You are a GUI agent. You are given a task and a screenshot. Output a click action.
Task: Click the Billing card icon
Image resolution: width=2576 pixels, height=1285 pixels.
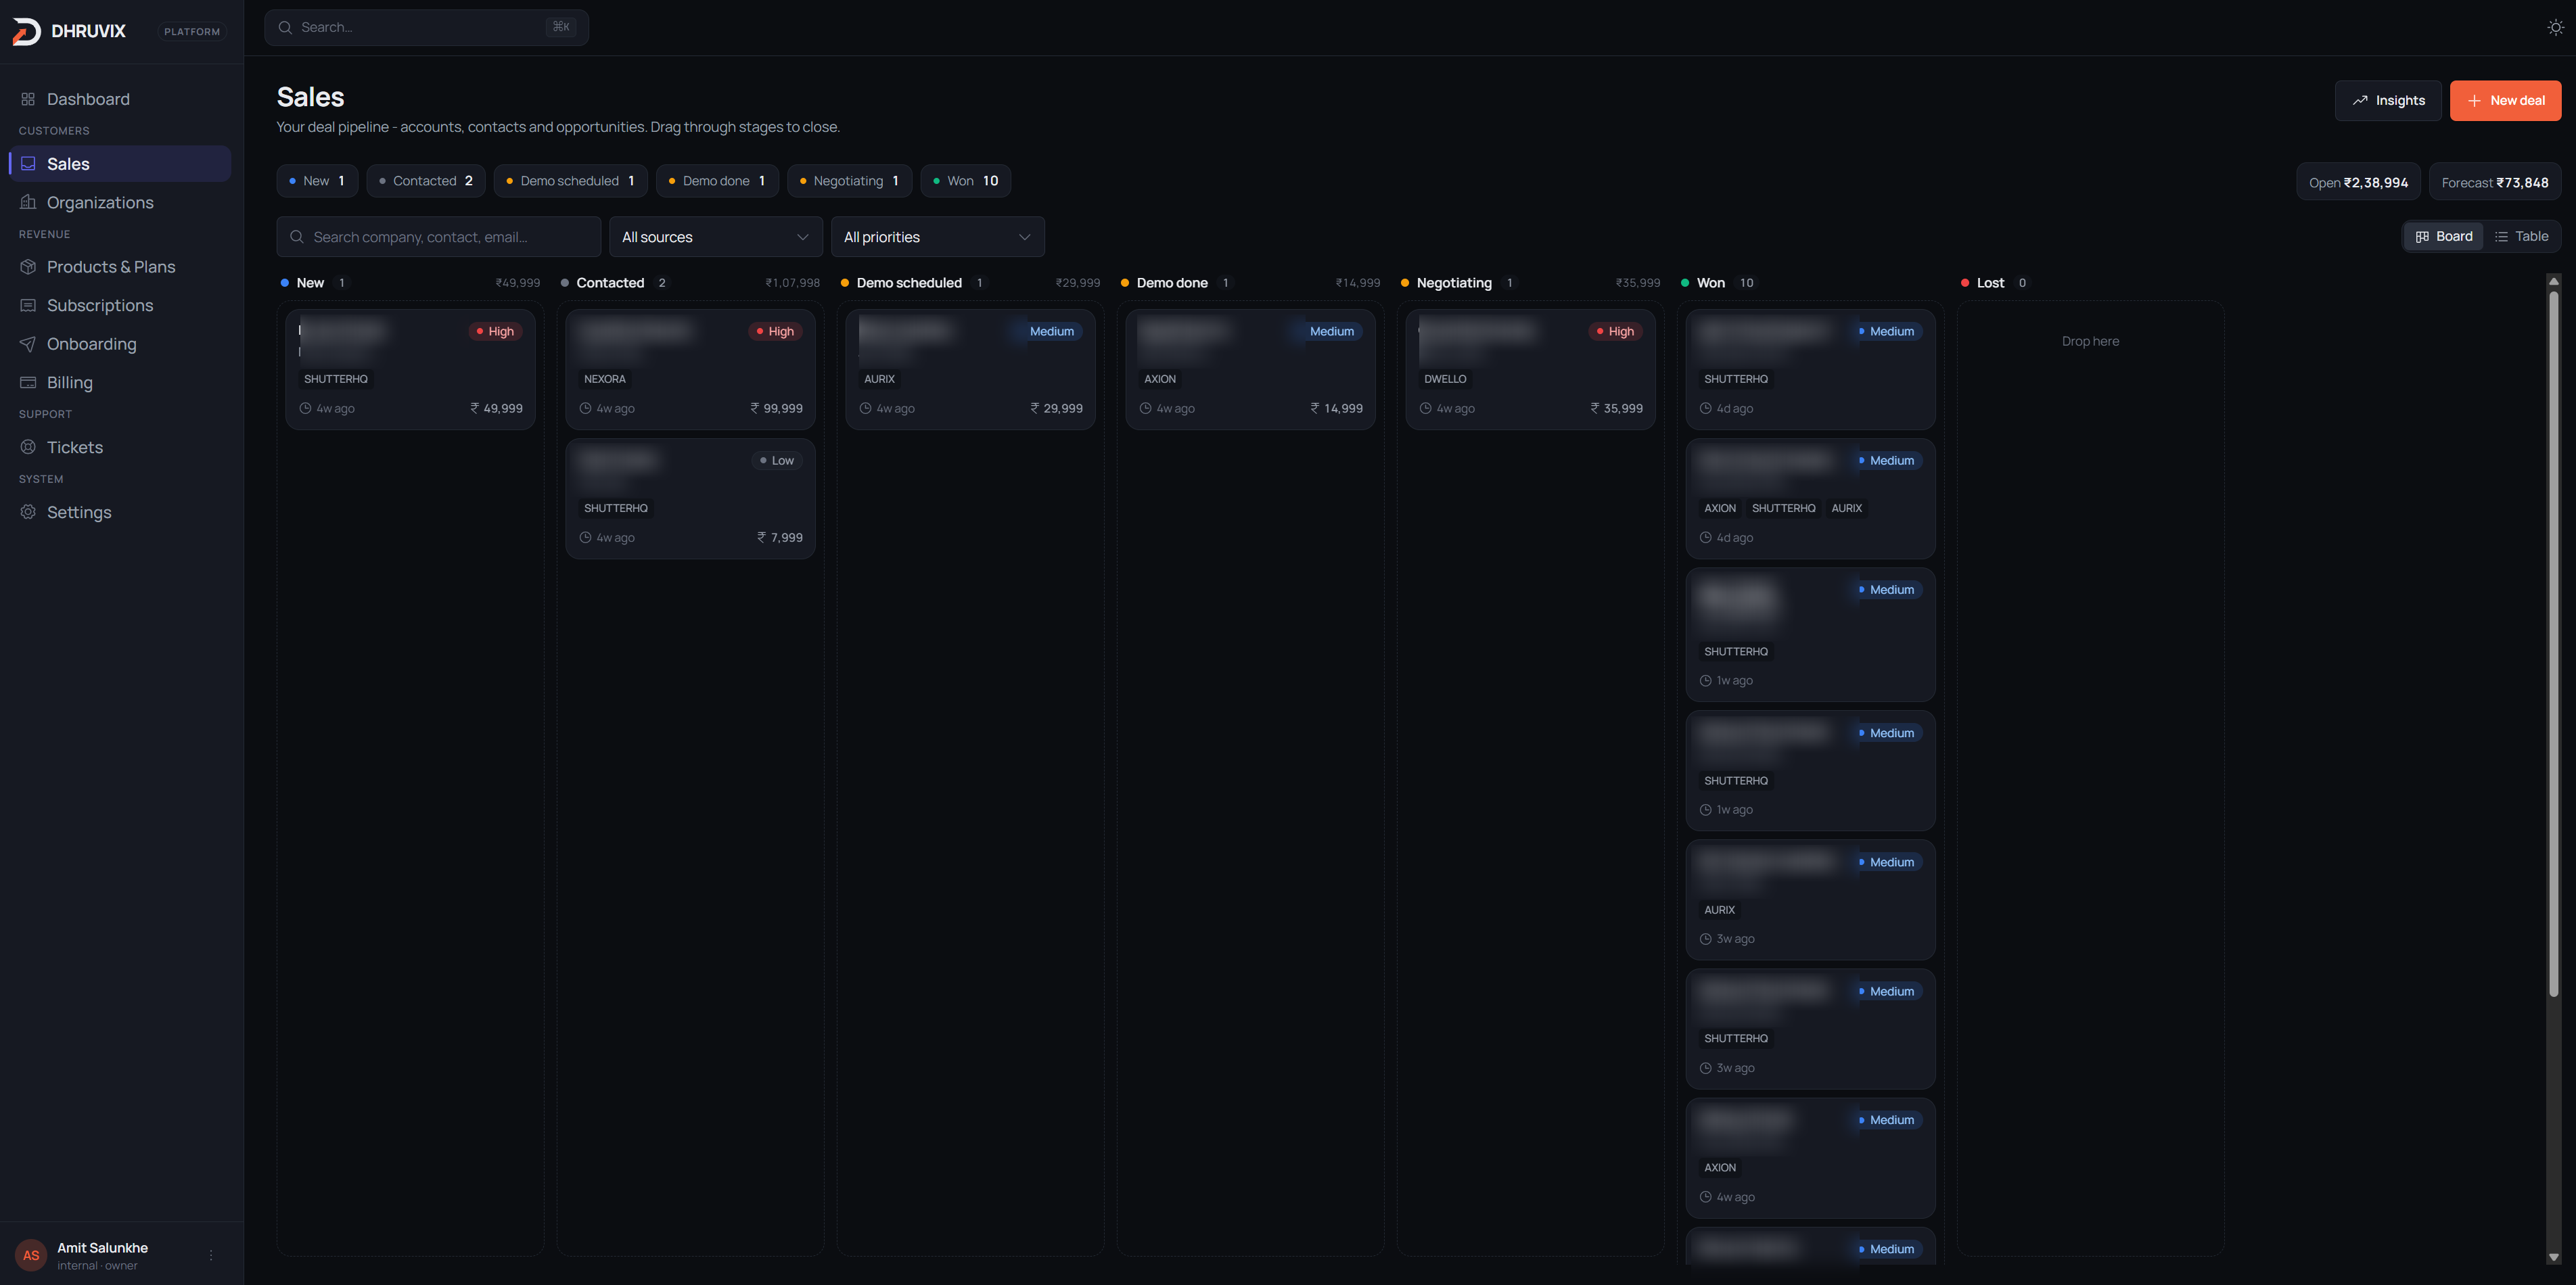(28, 382)
